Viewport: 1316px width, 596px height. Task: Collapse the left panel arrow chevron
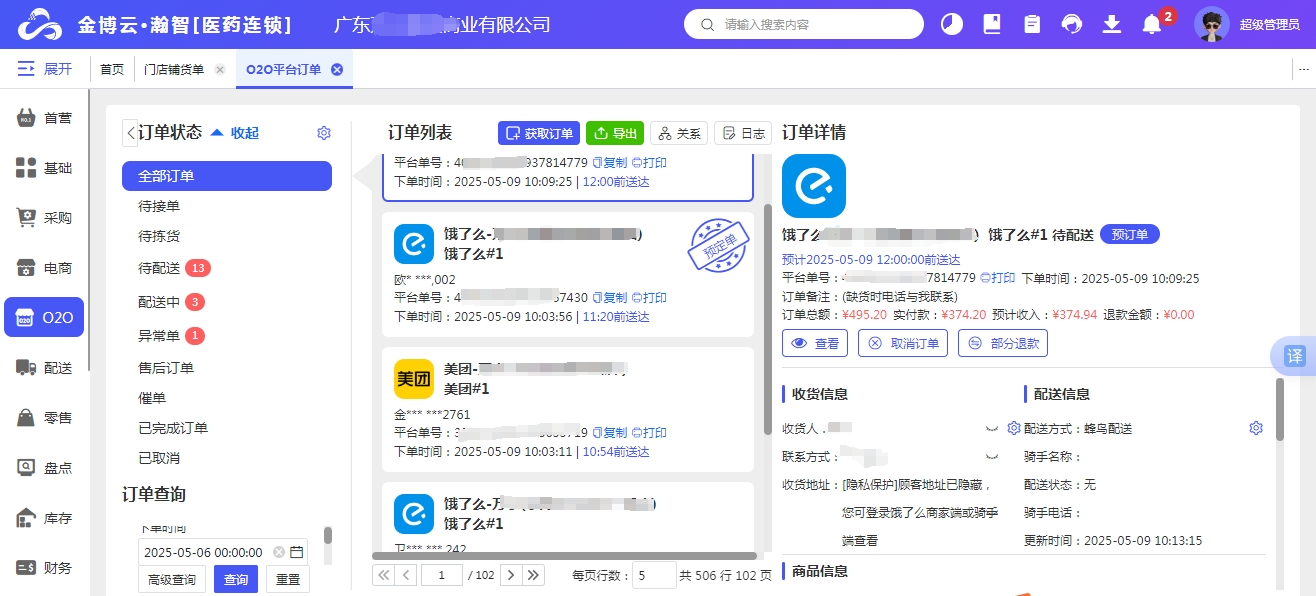(x=130, y=133)
